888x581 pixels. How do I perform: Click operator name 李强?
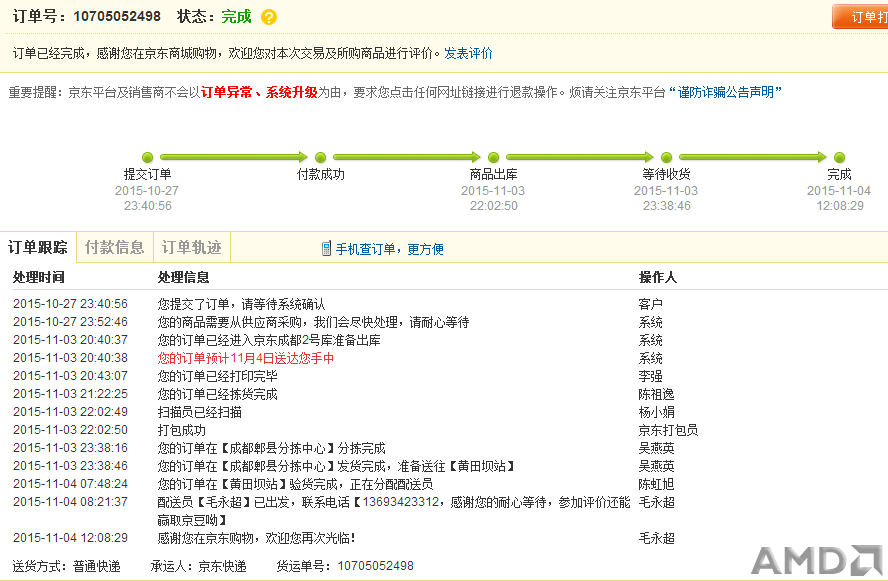(x=651, y=377)
